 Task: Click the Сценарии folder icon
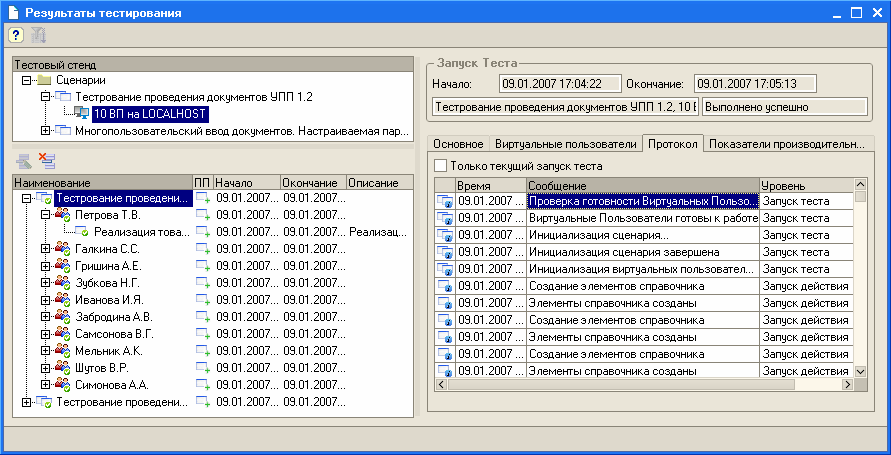point(44,81)
